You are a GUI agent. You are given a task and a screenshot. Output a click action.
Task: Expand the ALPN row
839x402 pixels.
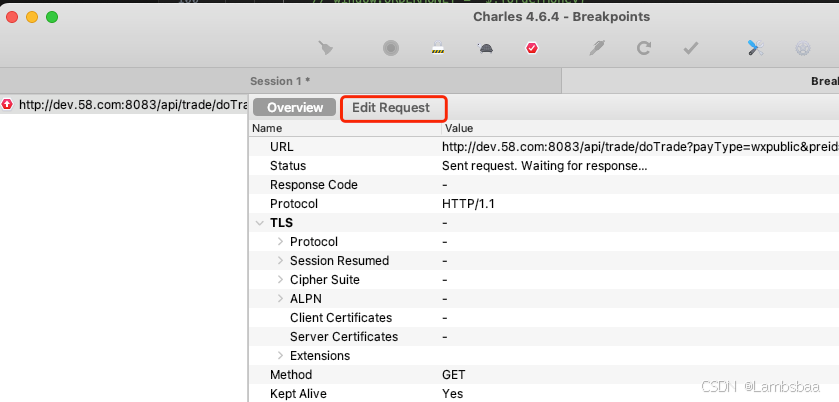[280, 299]
